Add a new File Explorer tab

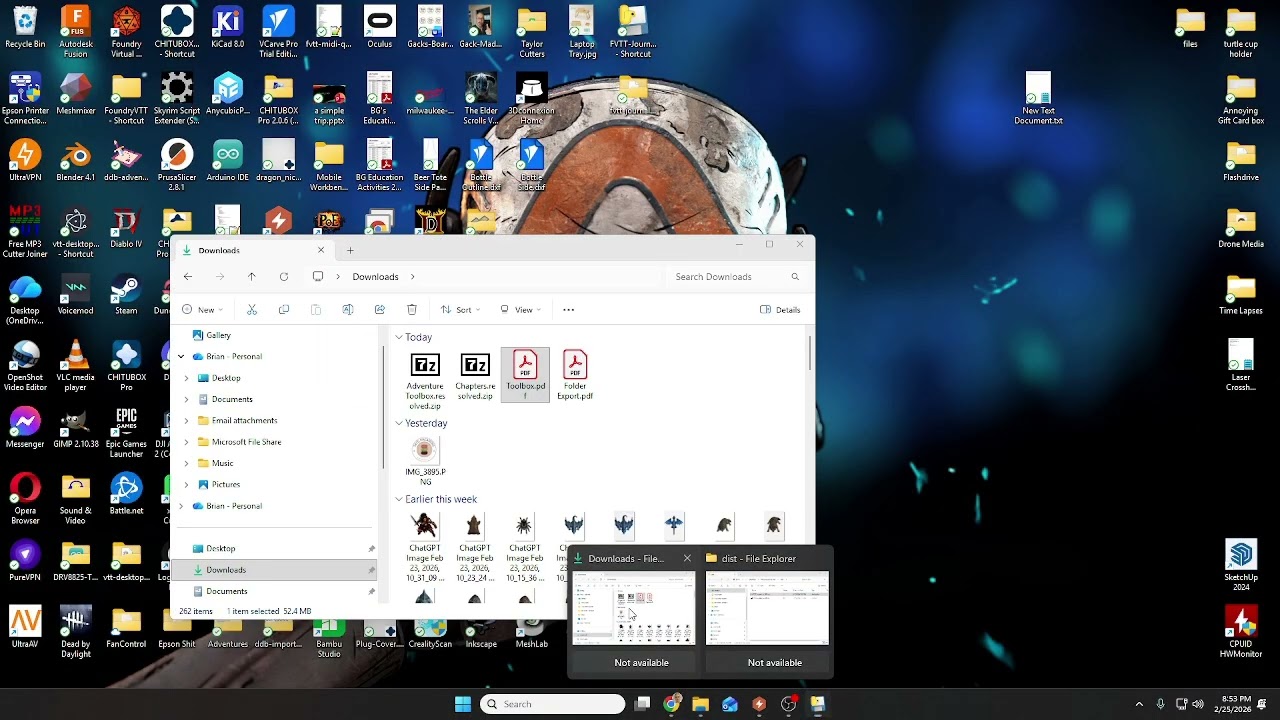(350, 250)
